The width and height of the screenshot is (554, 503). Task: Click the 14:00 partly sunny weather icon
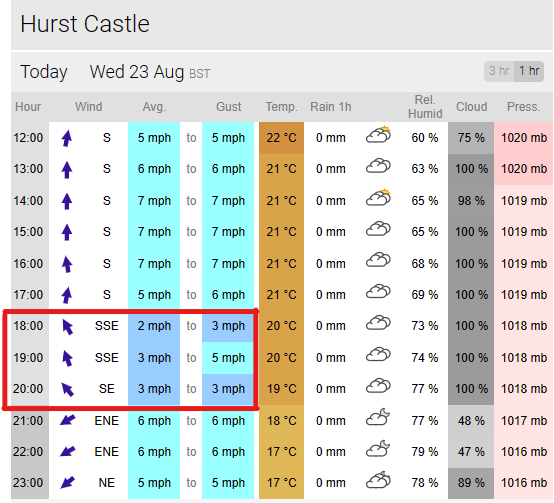[378, 197]
